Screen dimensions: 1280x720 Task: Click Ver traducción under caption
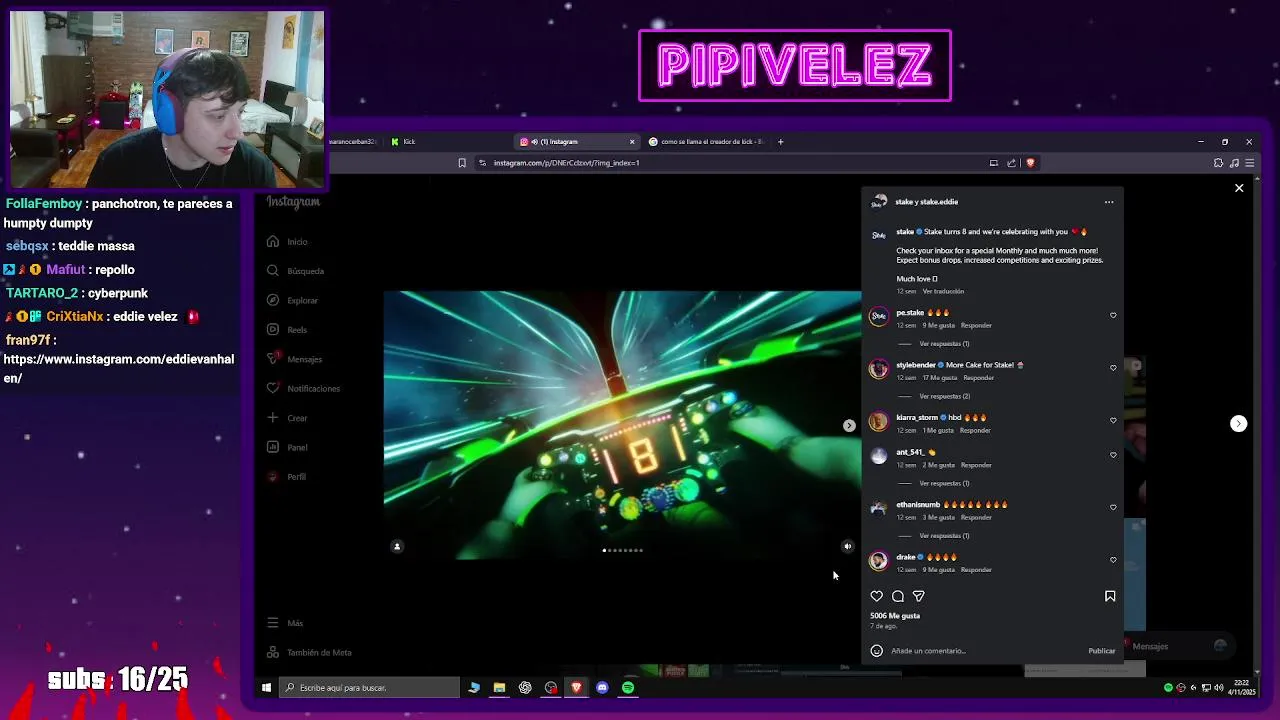pos(943,291)
